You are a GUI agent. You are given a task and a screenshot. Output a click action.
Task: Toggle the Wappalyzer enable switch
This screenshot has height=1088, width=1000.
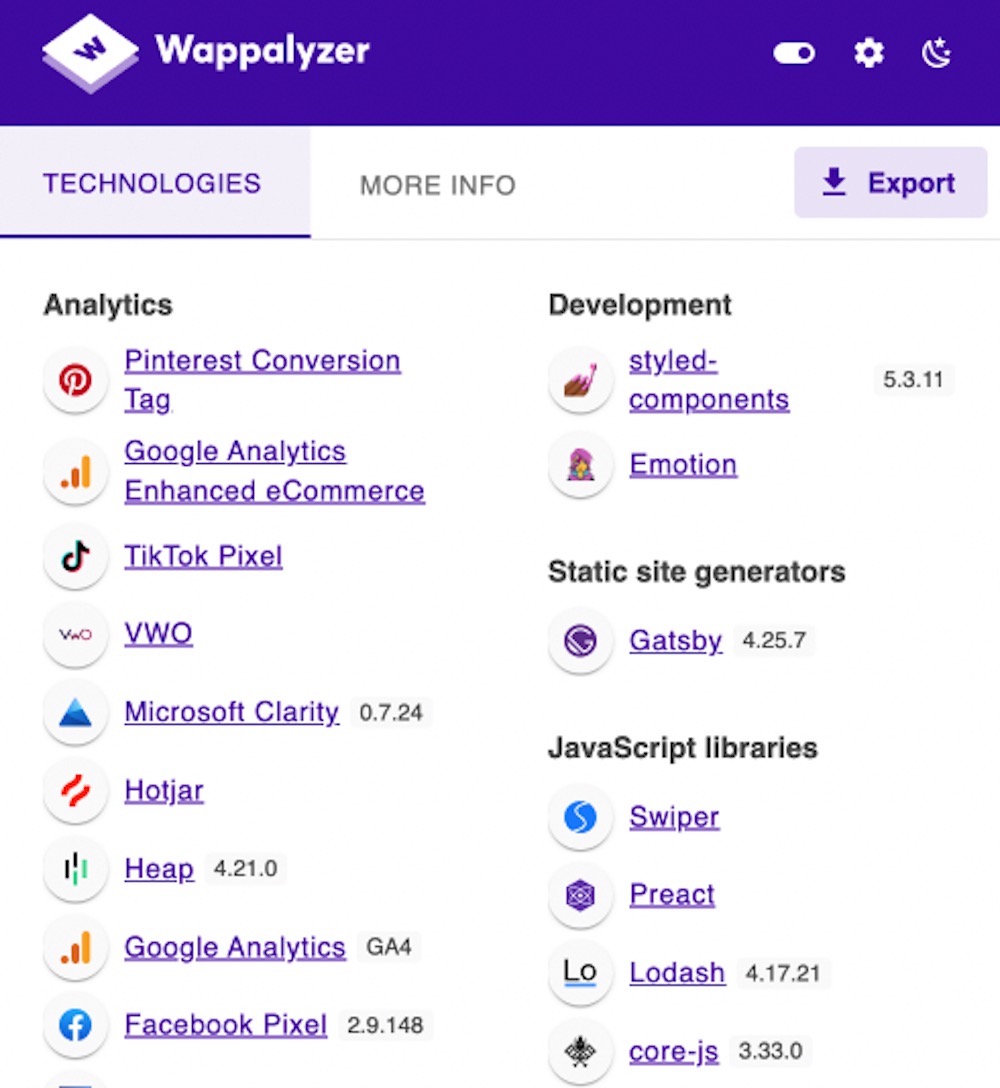pos(794,53)
